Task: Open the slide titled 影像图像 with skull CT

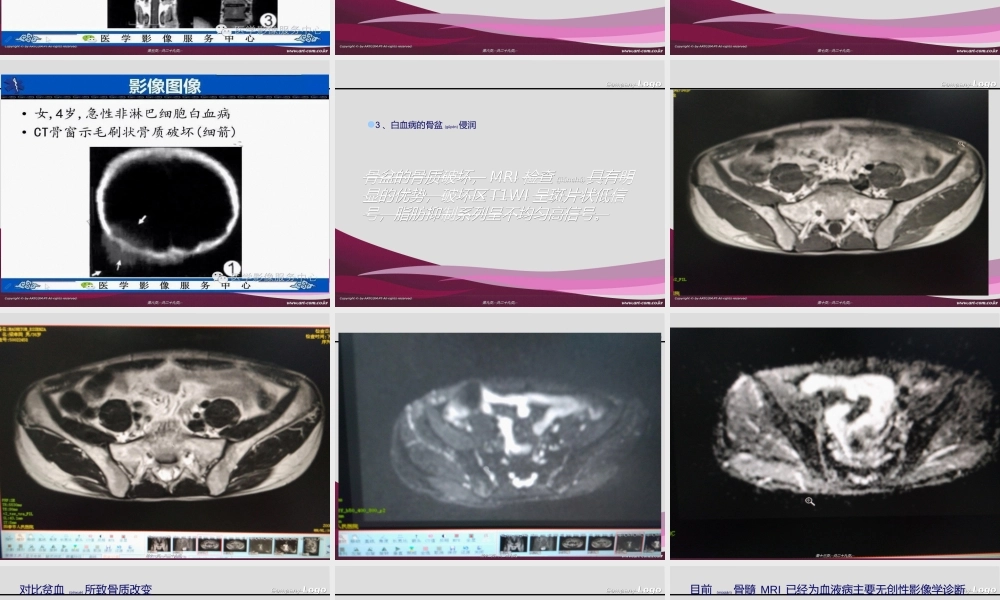Action: pos(165,180)
